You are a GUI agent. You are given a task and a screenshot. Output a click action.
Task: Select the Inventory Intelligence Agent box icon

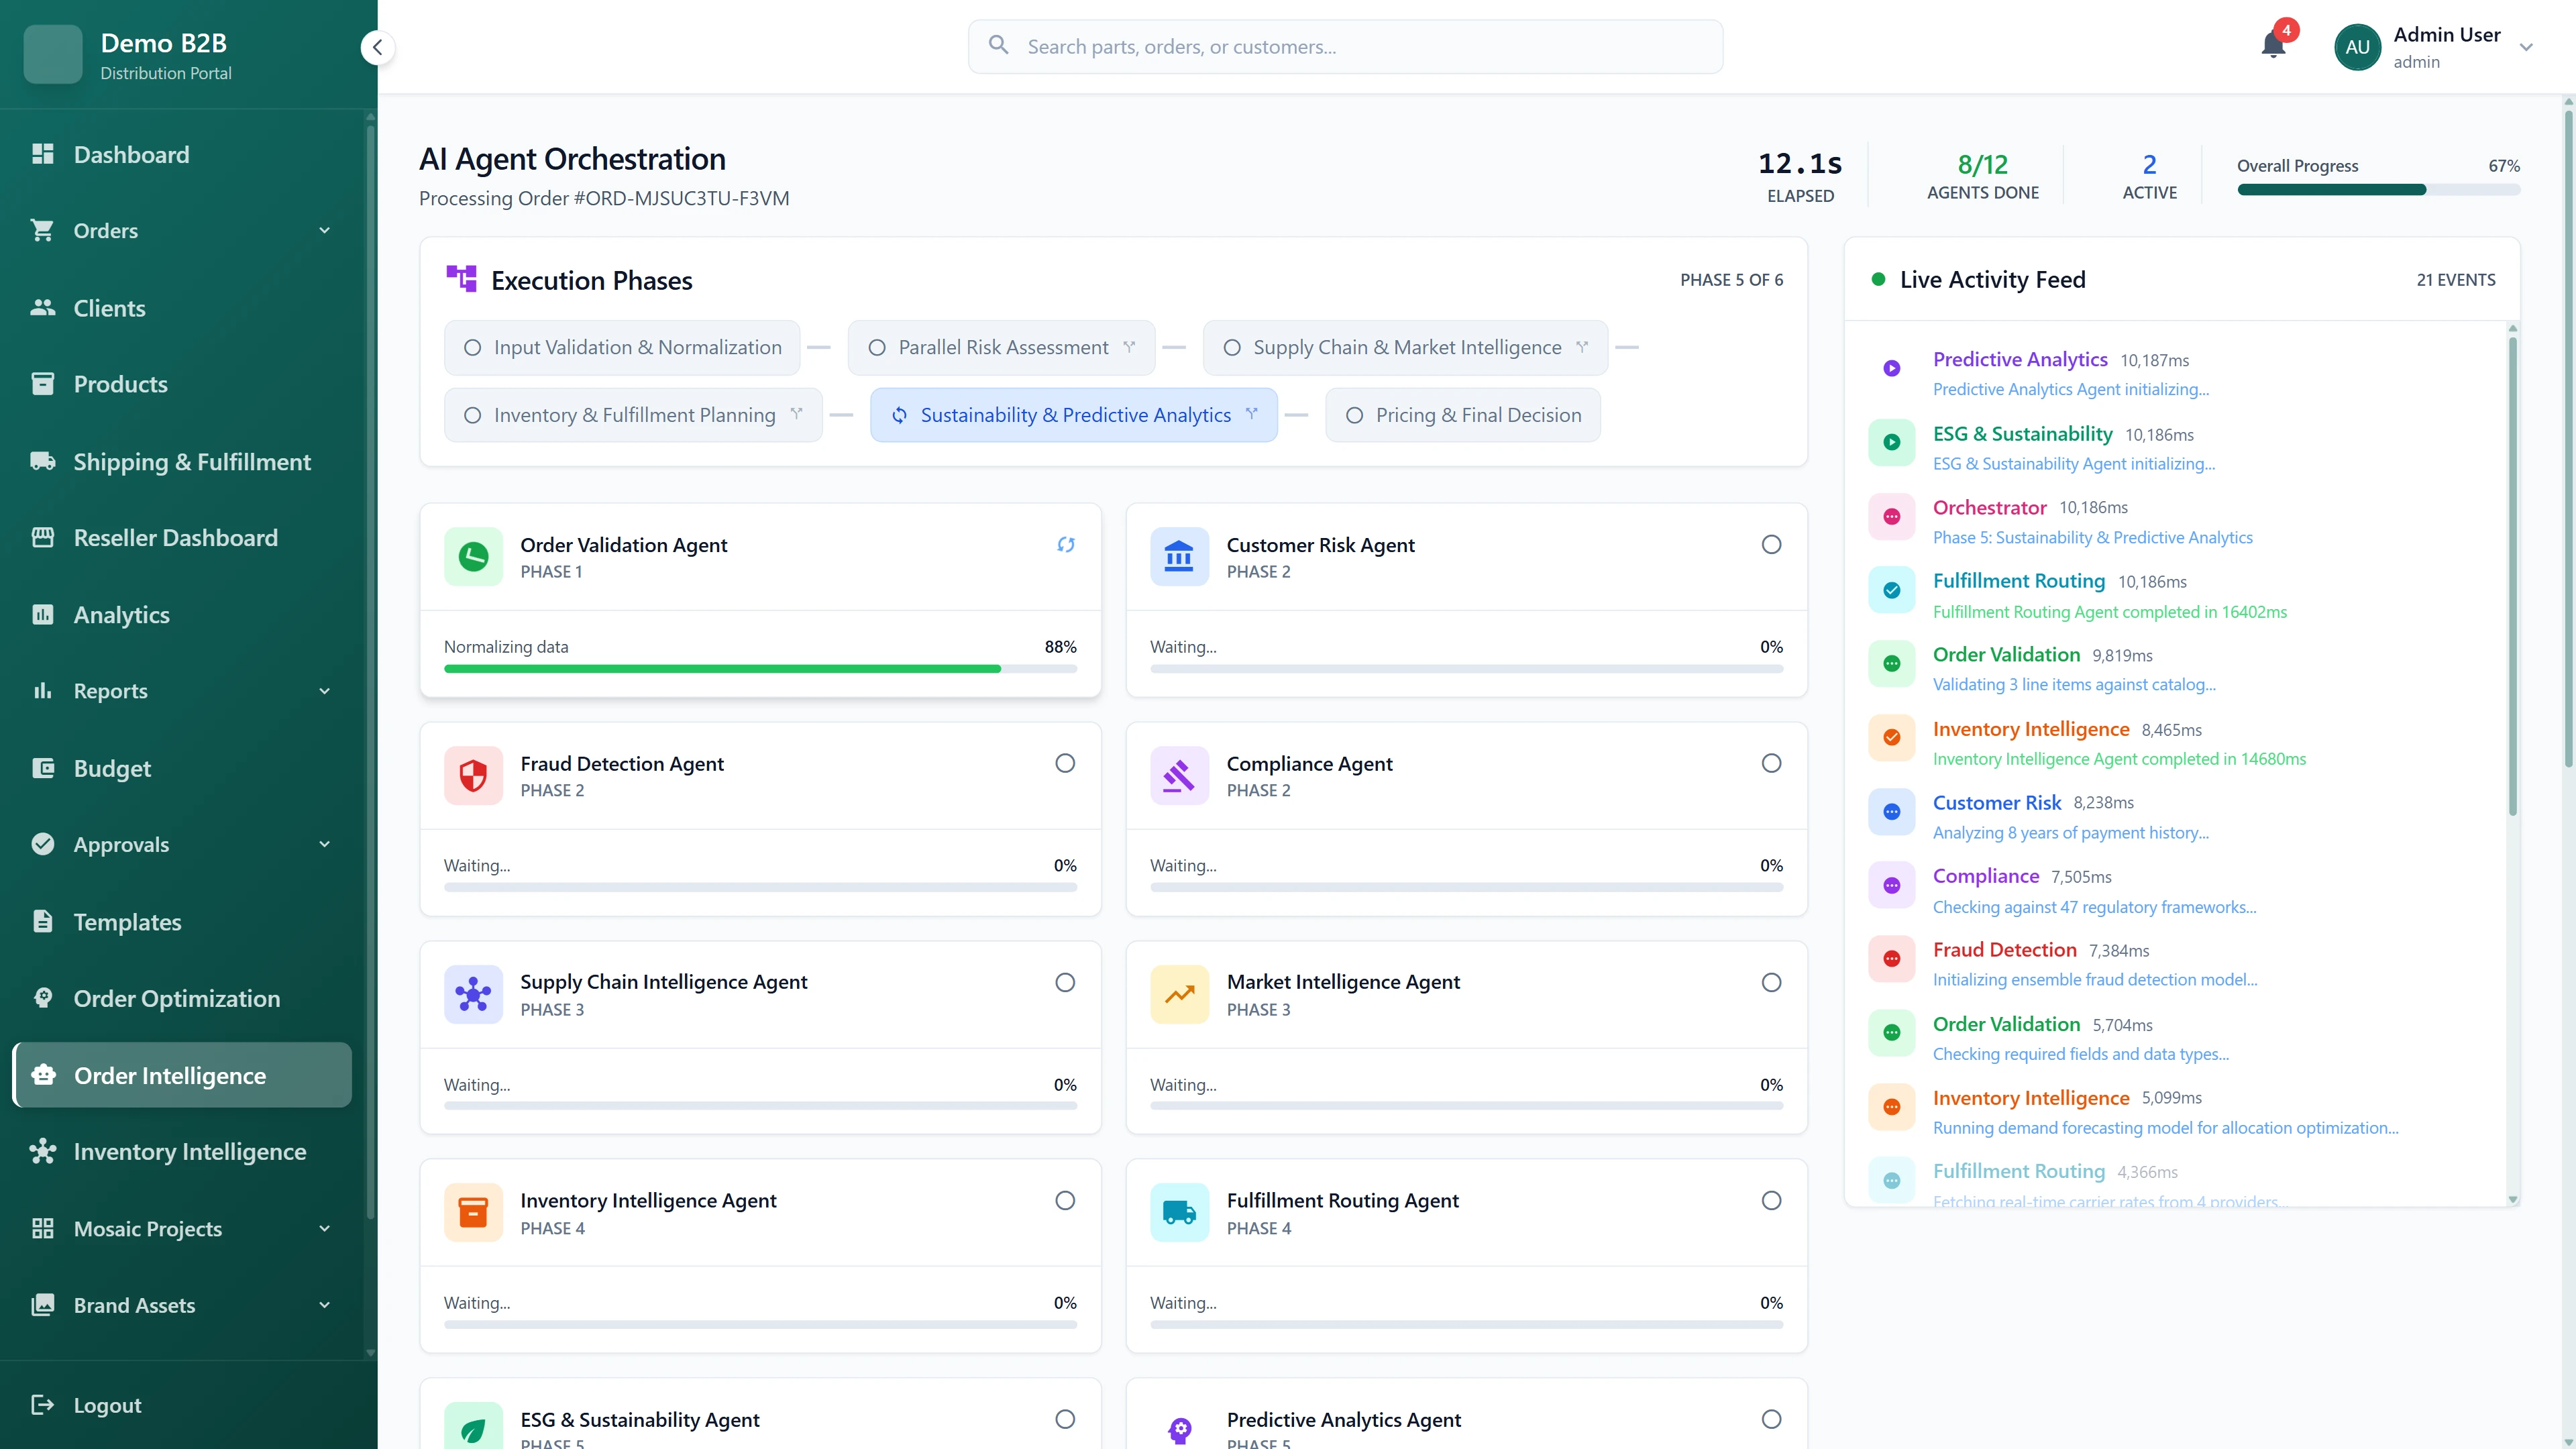pyautogui.click(x=472, y=1212)
